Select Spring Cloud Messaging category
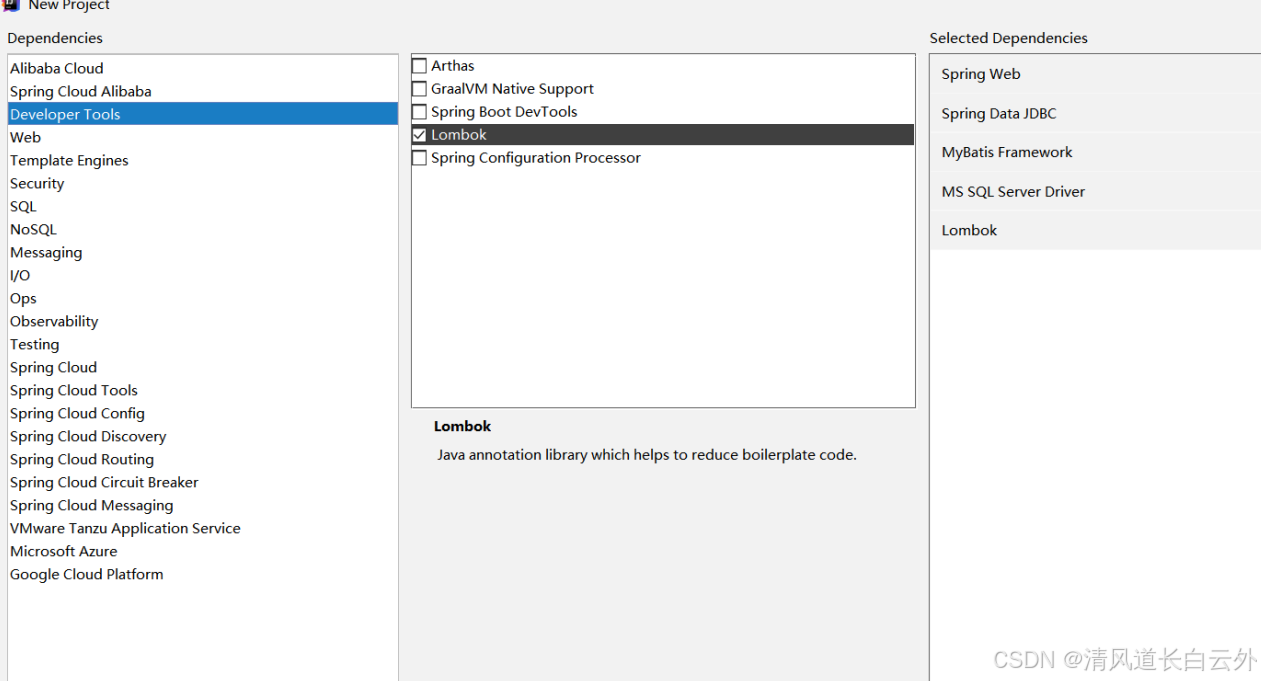The width and height of the screenshot is (1261, 681). point(202,505)
